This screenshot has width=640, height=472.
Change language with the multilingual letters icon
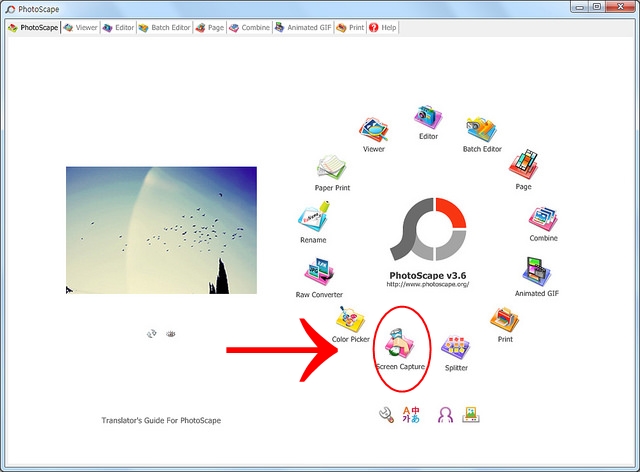411,414
